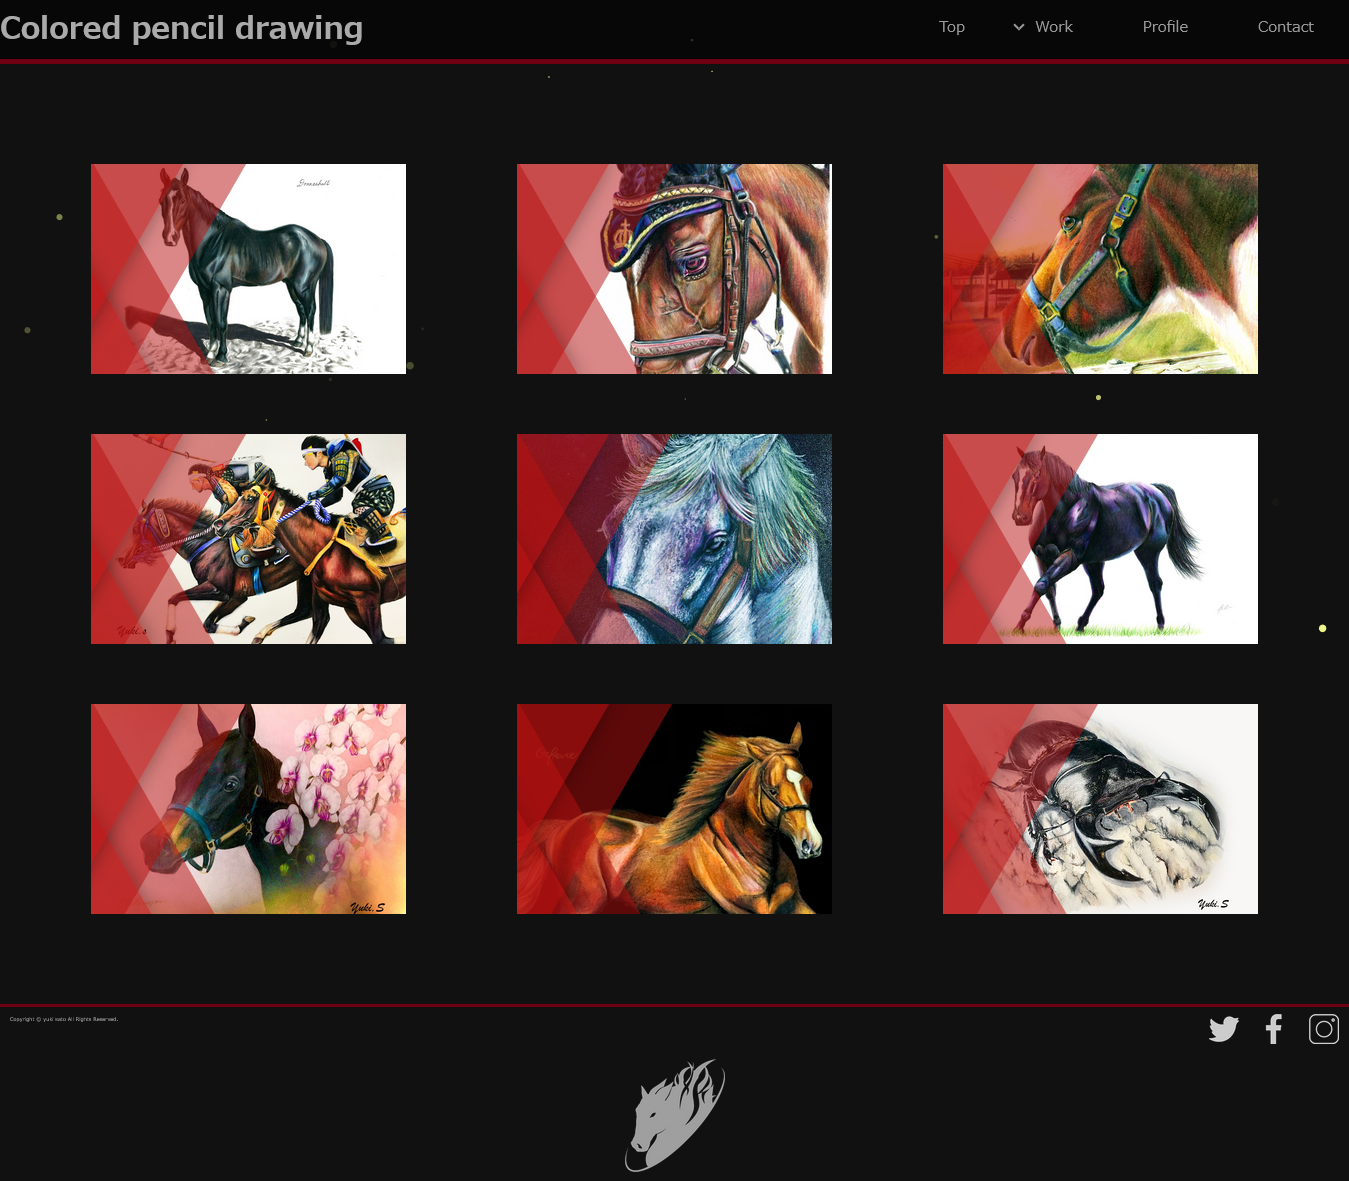This screenshot has width=1349, height=1181.
Task: Click the Work menu label
Action: pyautogui.click(x=1054, y=27)
